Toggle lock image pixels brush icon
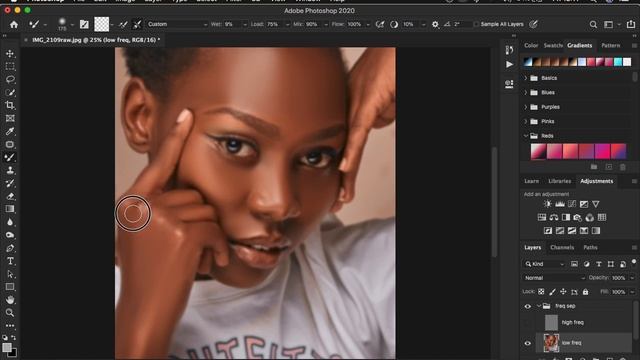Screen dimensions: 640x360 552,292
